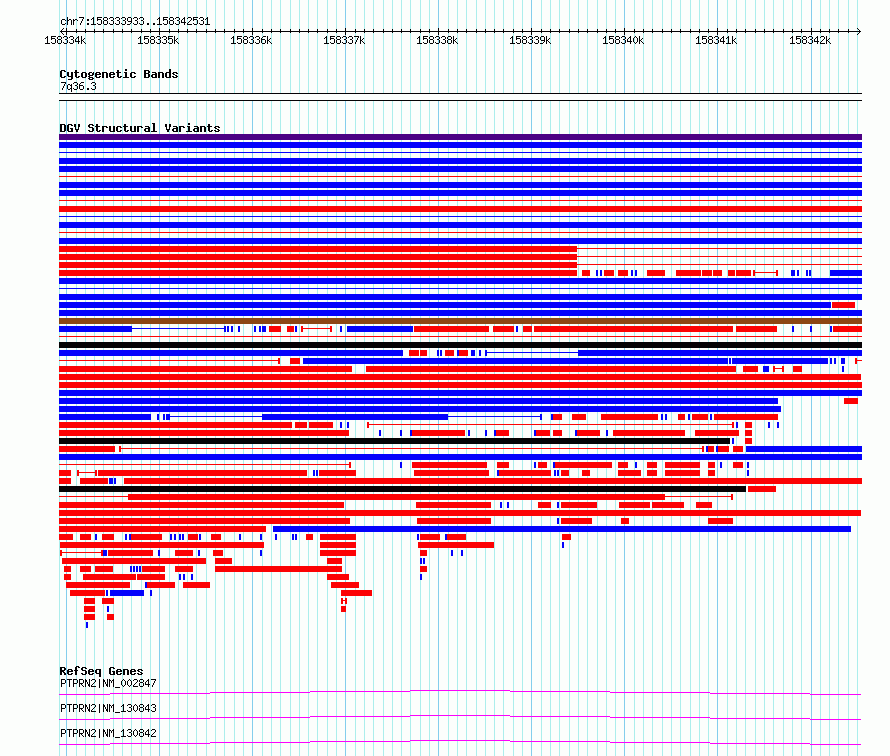Click the 7q36.3 band label

tap(78, 86)
